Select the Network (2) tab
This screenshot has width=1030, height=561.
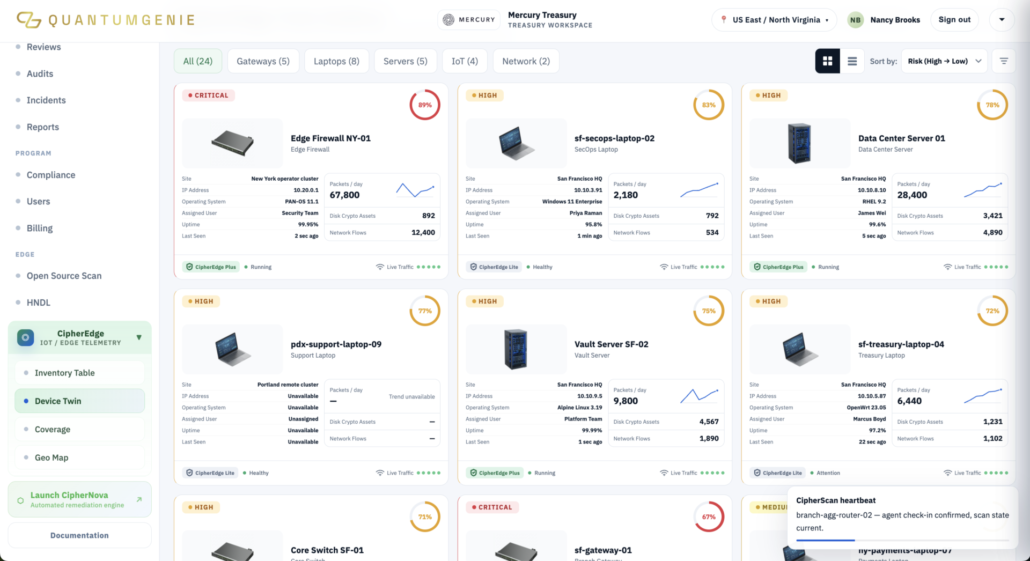(x=526, y=61)
